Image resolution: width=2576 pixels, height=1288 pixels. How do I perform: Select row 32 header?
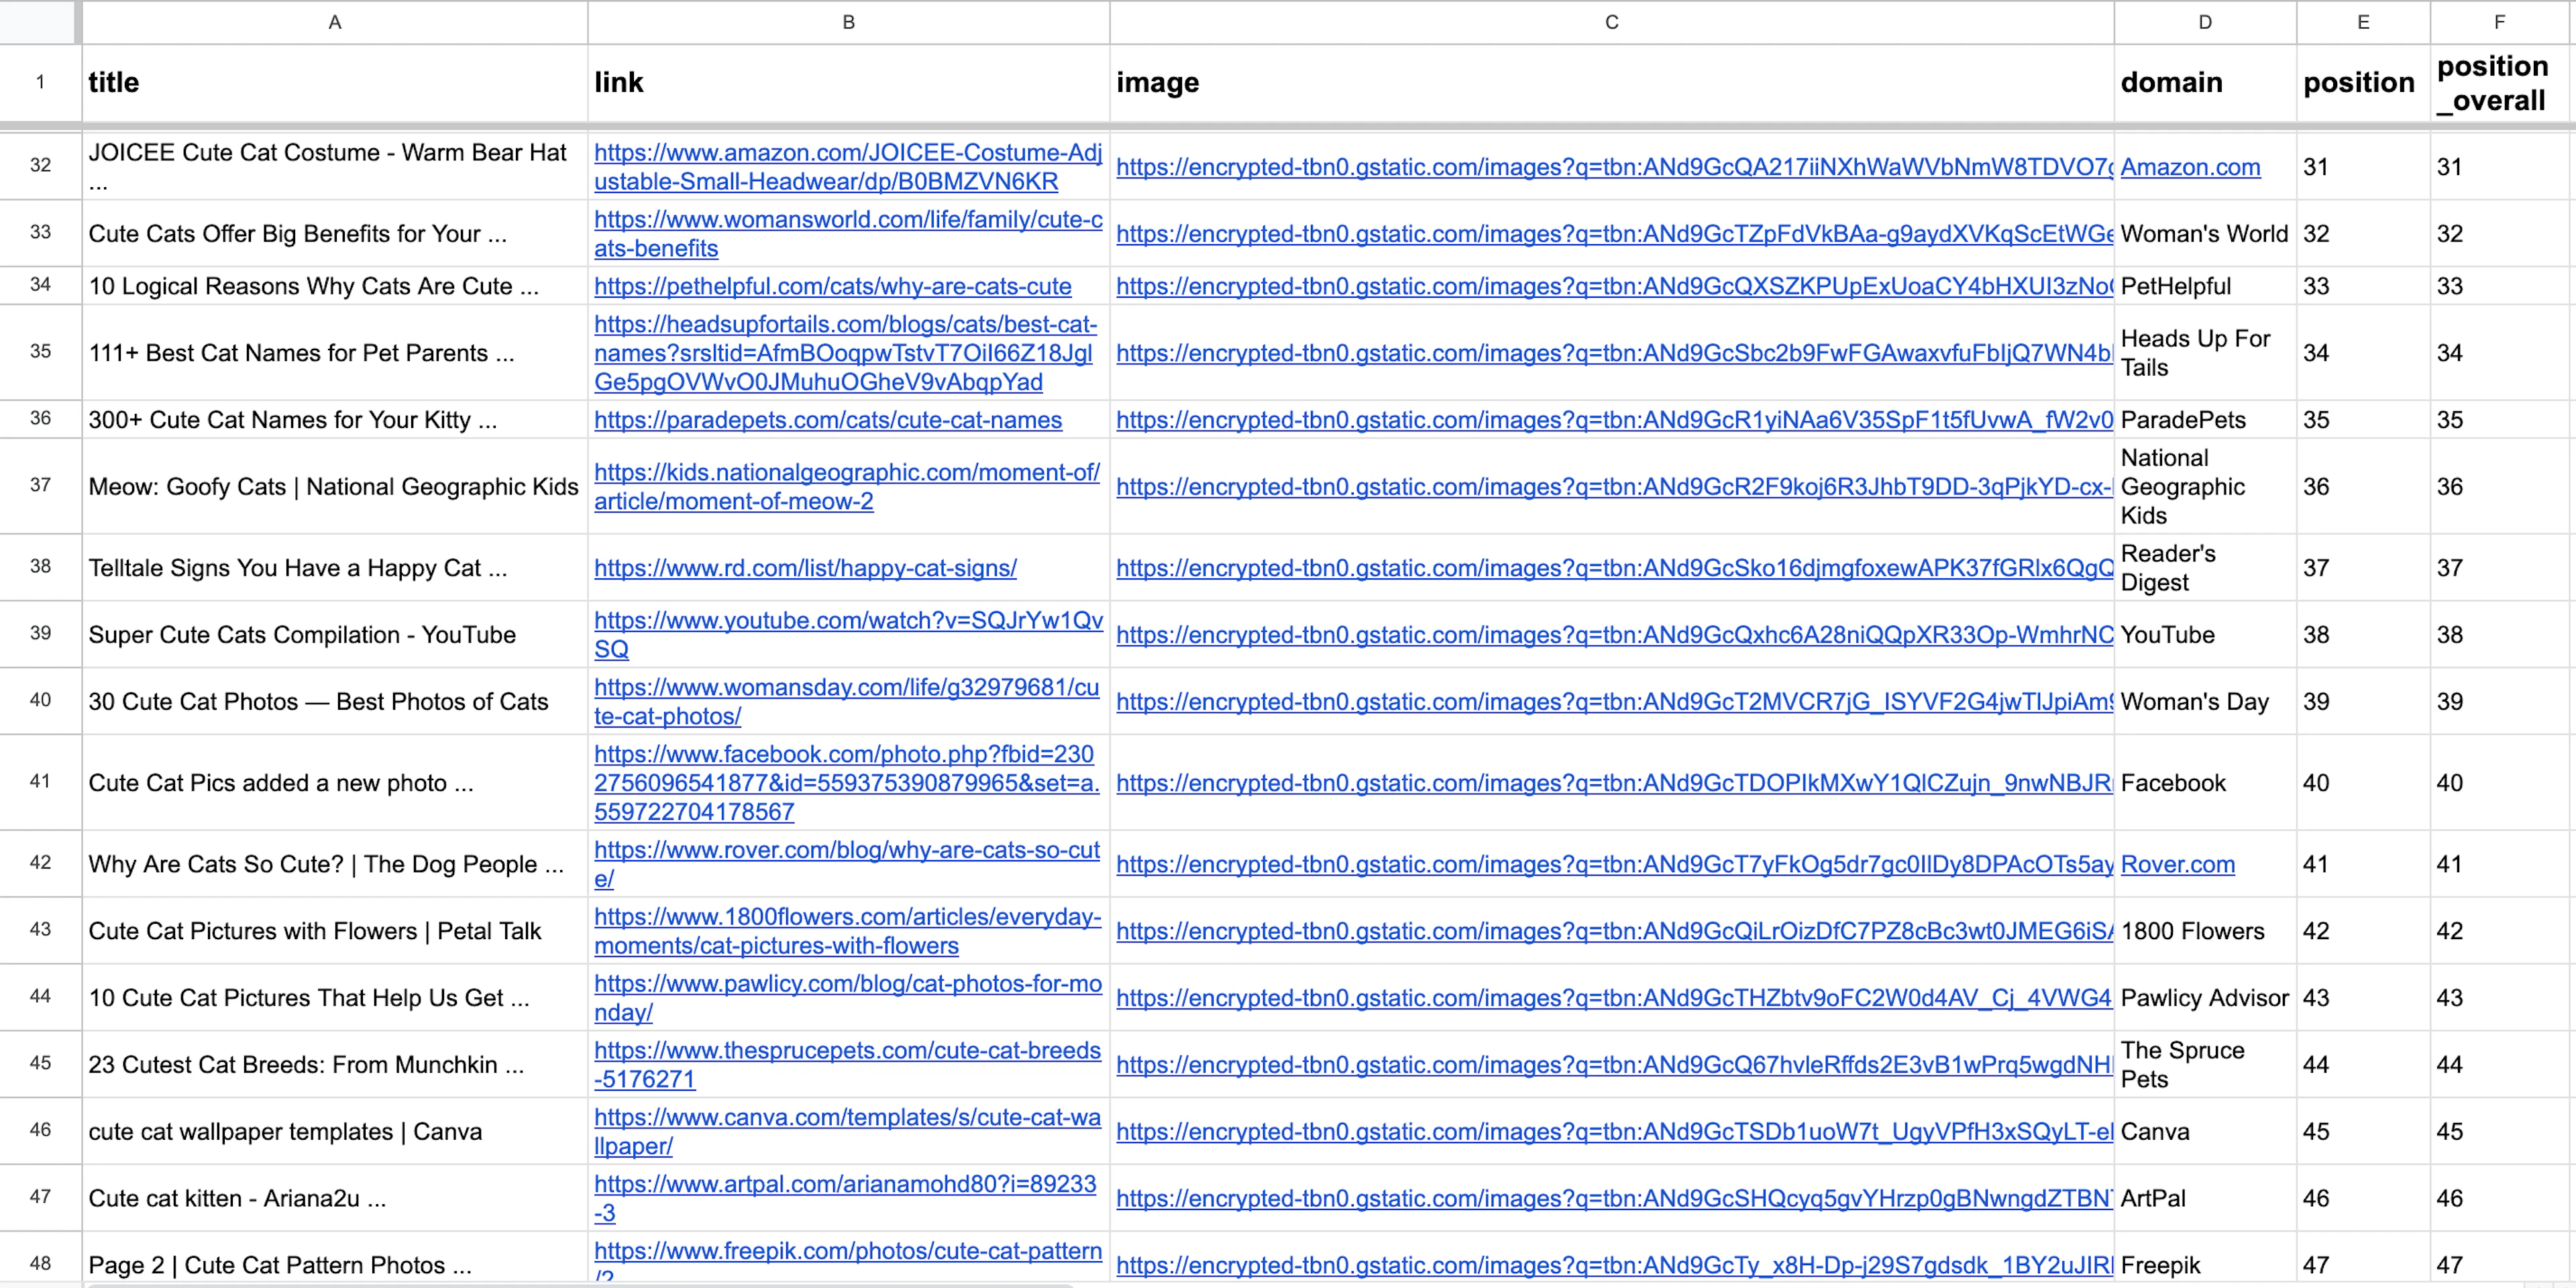40,166
